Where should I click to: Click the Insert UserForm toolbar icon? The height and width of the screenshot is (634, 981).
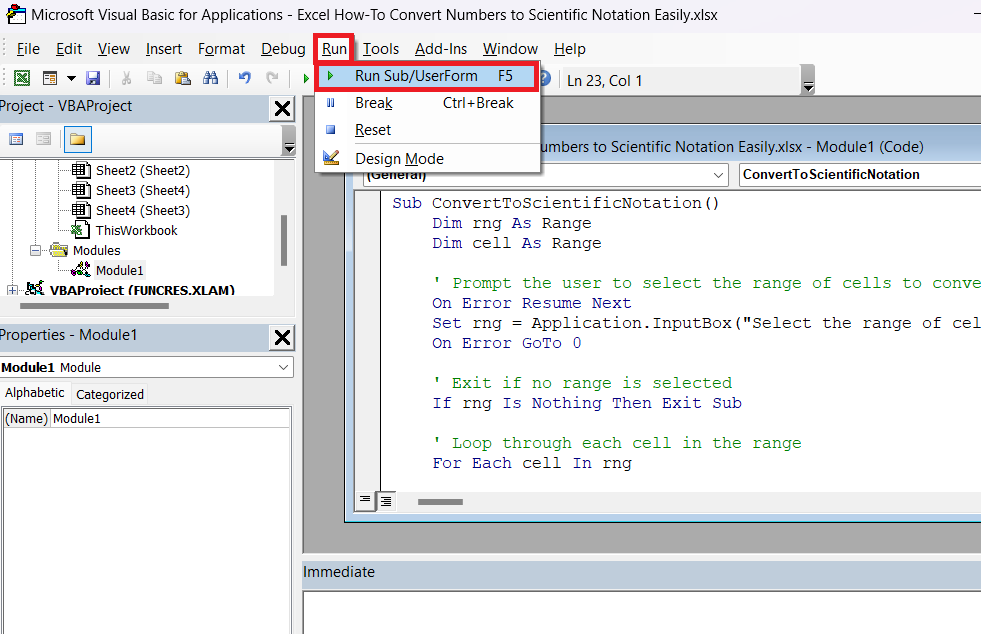point(50,78)
